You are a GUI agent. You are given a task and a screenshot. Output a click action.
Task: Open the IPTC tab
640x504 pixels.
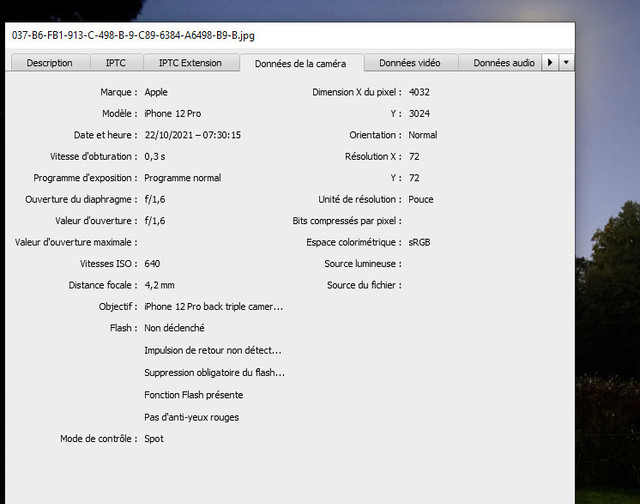pos(116,62)
